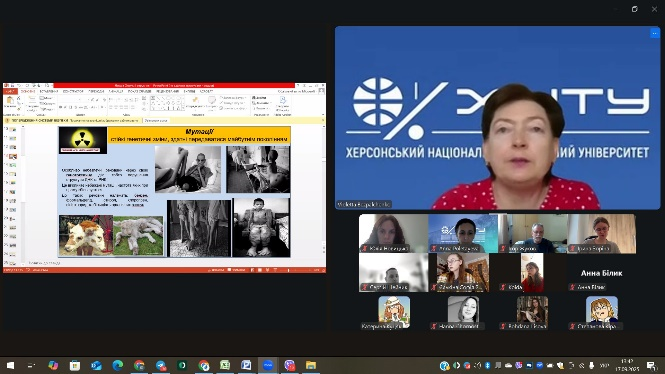Viewport: 665px width, 374px height.
Task: Open Telegram from the taskbar
Action: coord(161,365)
